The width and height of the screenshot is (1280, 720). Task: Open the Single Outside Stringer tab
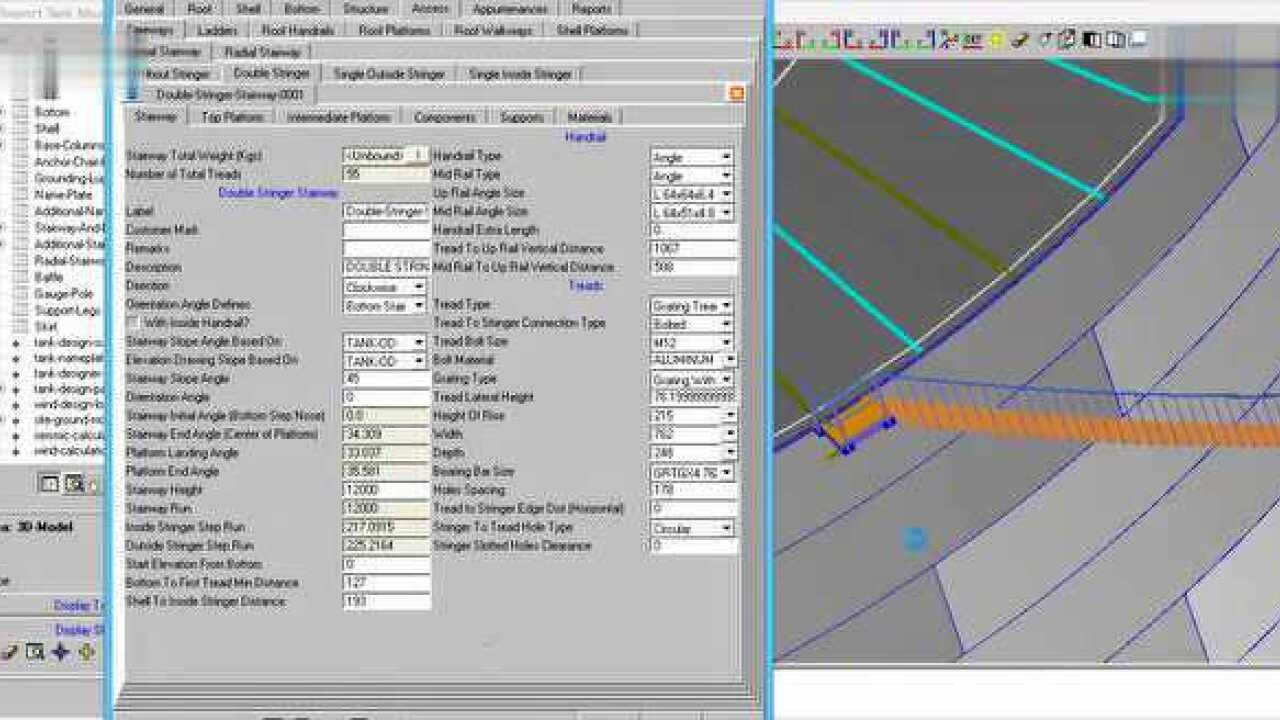click(389, 74)
